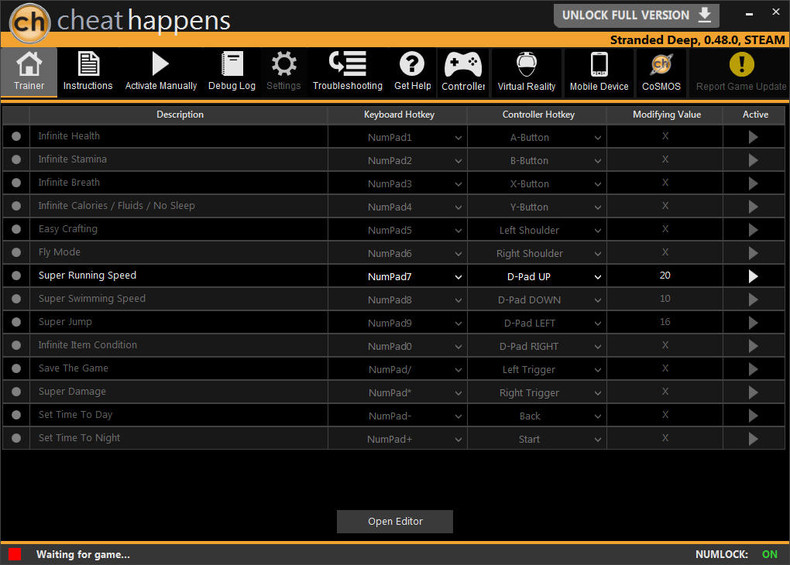The height and width of the screenshot is (565, 790).
Task: Toggle Set Time To Night circle
Action: [x=16, y=438]
